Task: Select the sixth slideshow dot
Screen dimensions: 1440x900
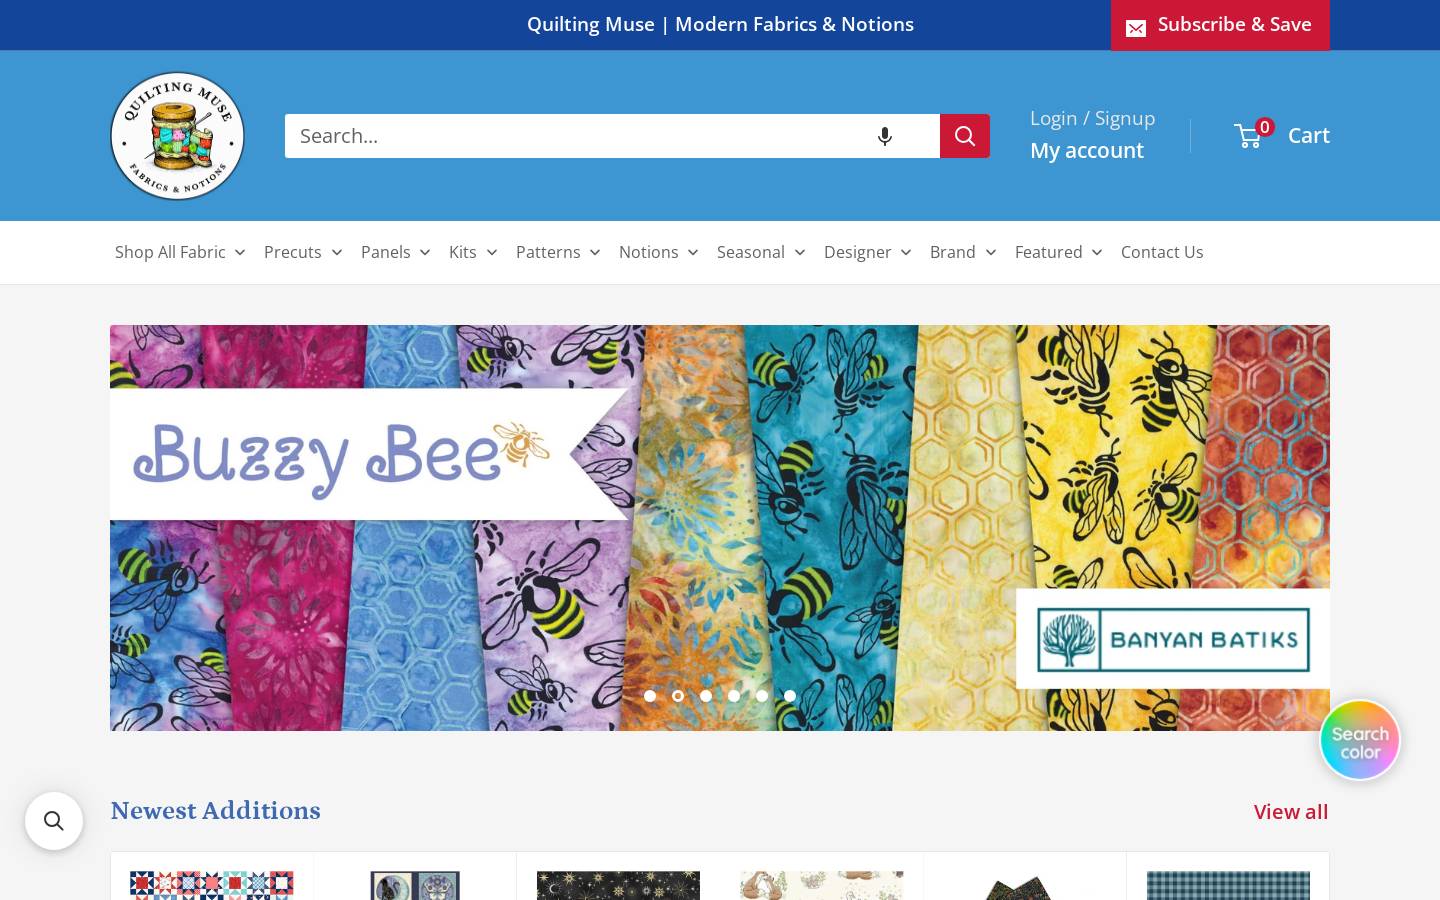Action: click(x=790, y=696)
